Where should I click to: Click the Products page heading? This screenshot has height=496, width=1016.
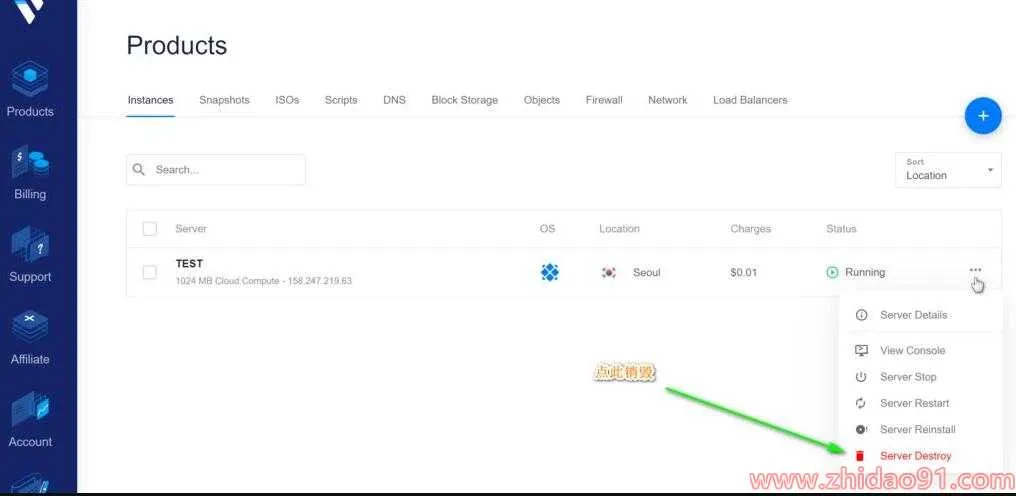tap(177, 45)
